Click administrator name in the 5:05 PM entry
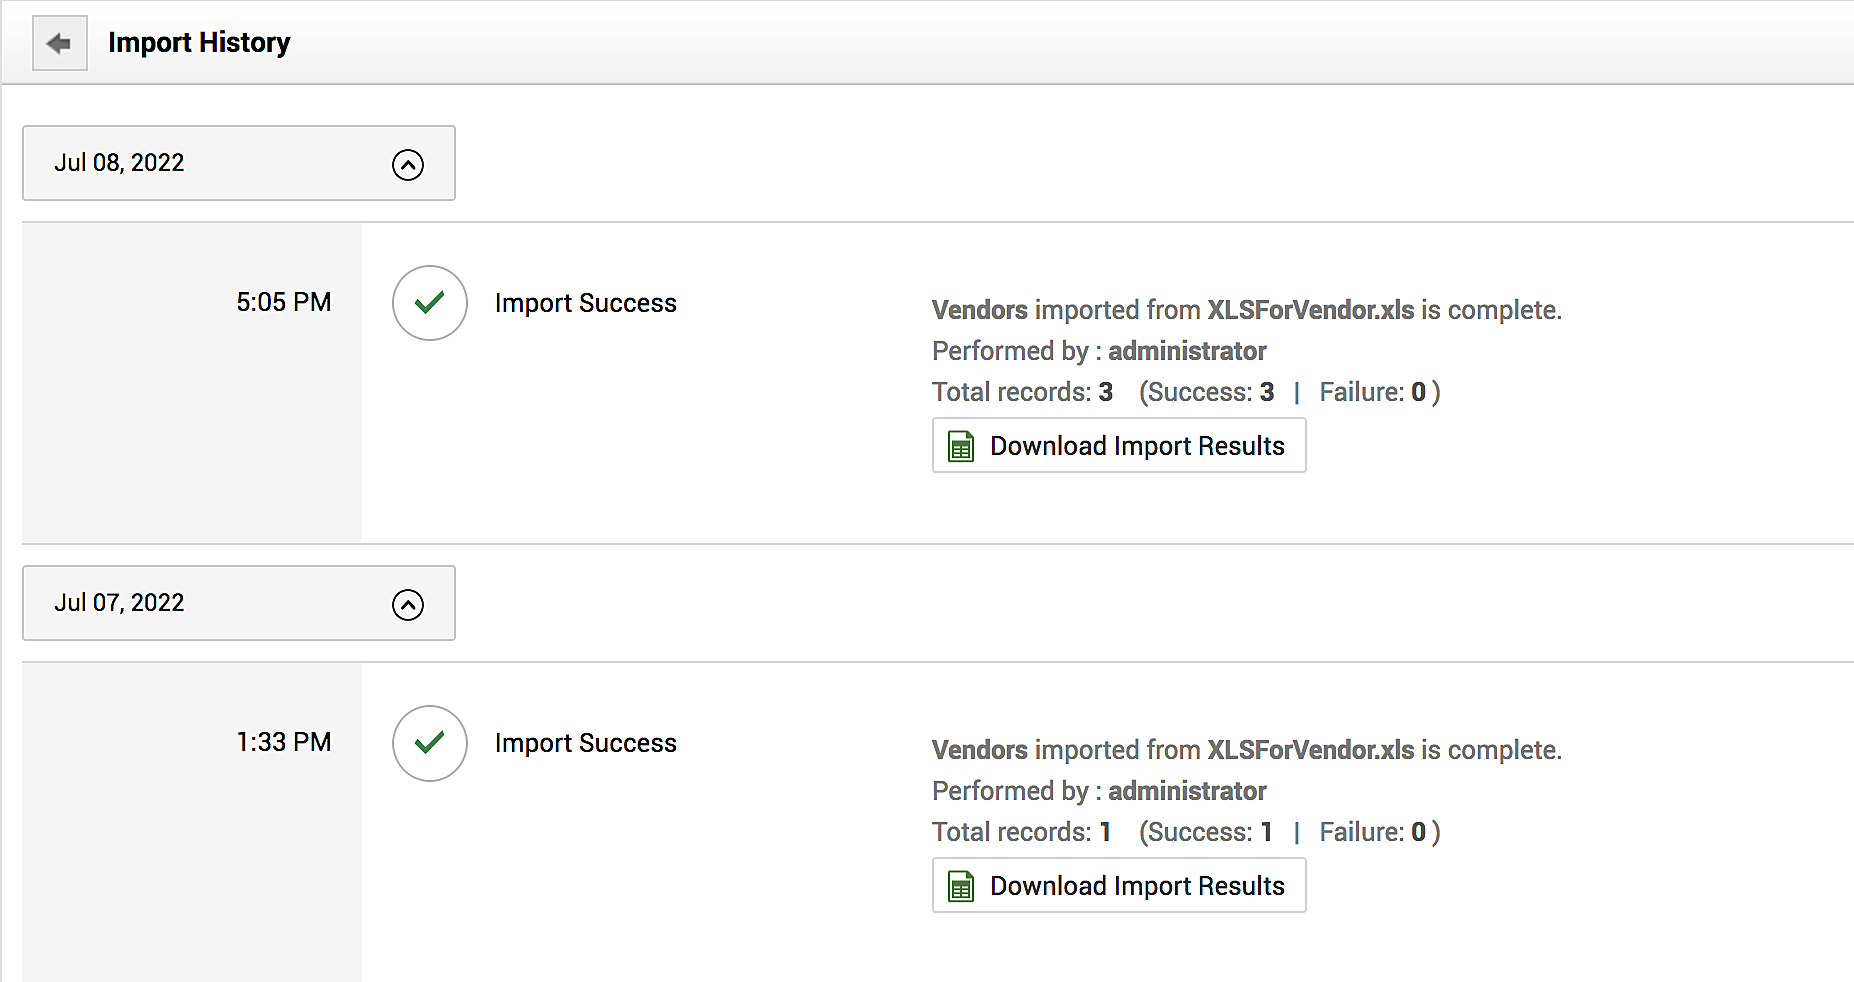Viewport: 1854px width, 982px height. 1187,351
